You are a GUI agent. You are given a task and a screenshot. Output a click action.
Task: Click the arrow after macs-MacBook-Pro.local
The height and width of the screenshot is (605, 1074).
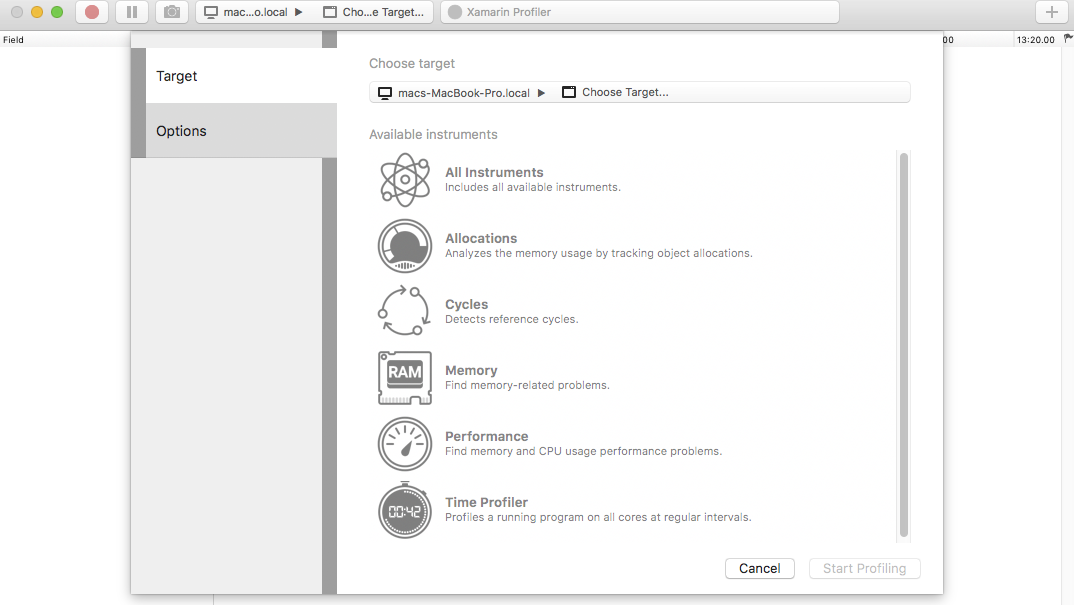tap(541, 92)
